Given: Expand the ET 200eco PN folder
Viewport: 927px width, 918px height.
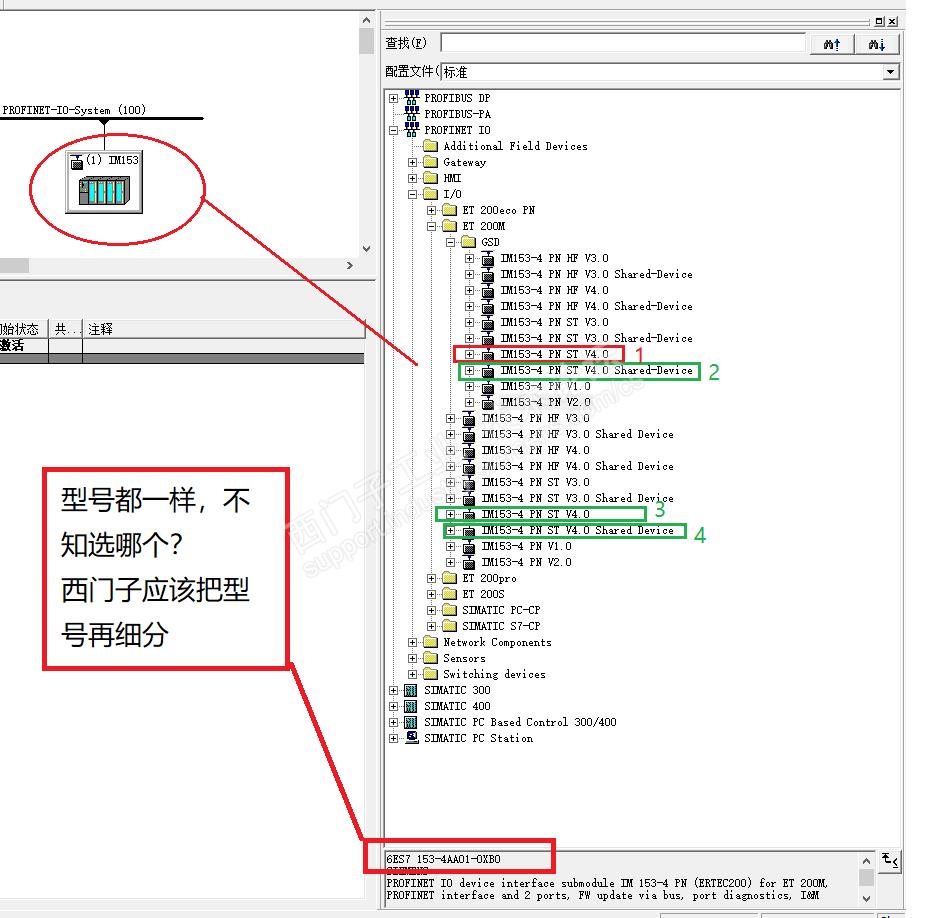Looking at the screenshot, I should pos(432,210).
